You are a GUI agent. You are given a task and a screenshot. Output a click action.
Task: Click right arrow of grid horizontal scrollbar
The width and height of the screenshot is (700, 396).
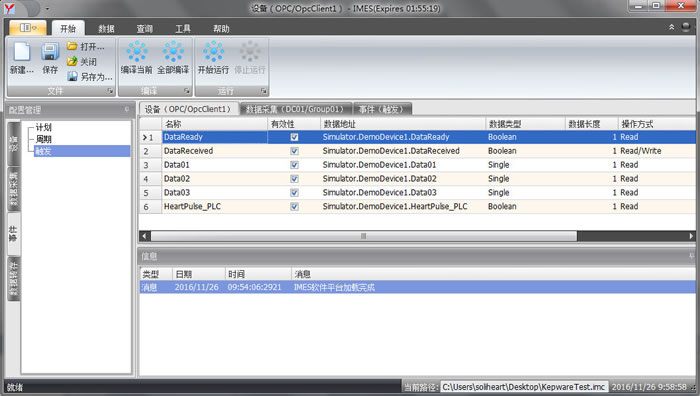click(691, 236)
